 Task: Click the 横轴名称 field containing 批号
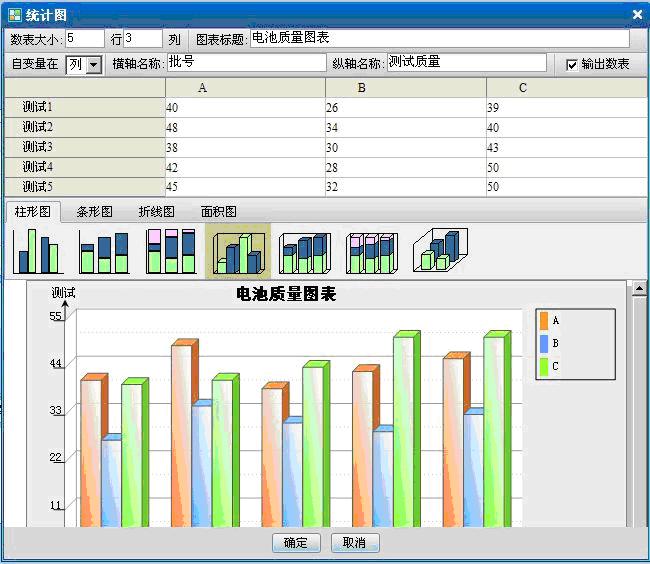(x=247, y=63)
